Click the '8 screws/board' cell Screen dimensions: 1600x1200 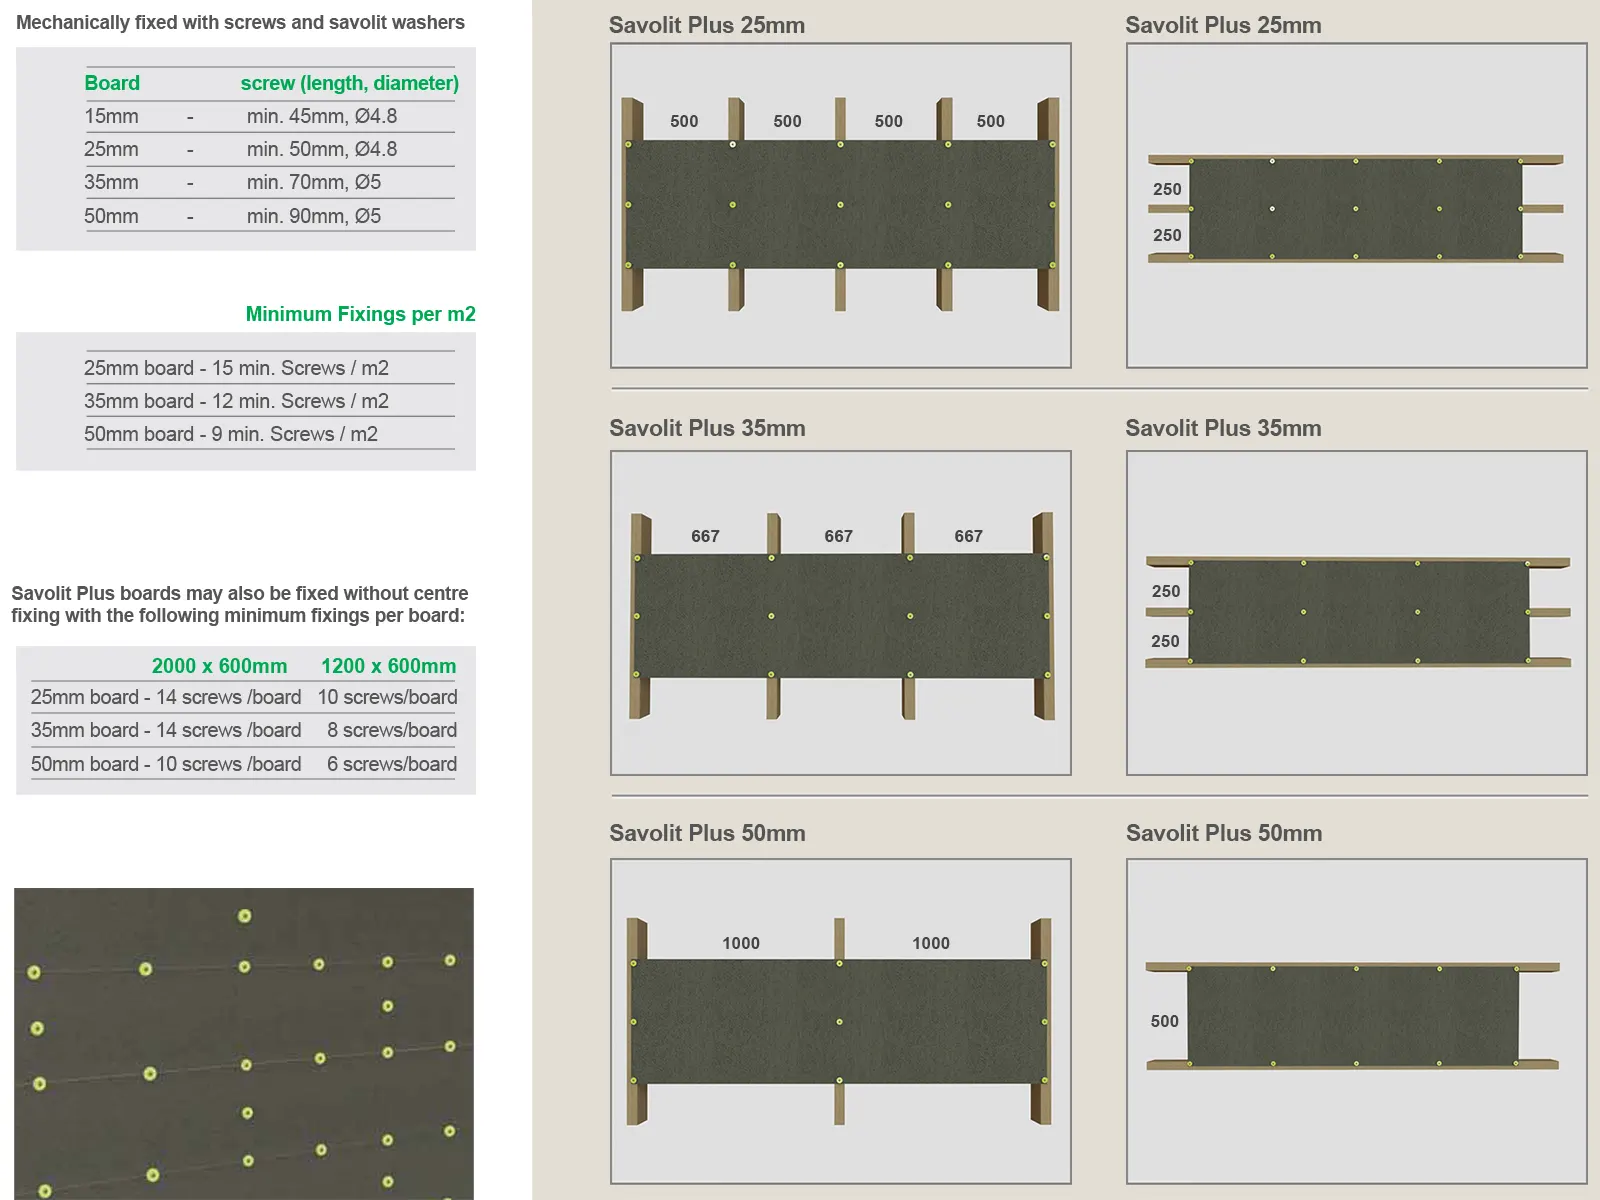pyautogui.click(x=392, y=730)
